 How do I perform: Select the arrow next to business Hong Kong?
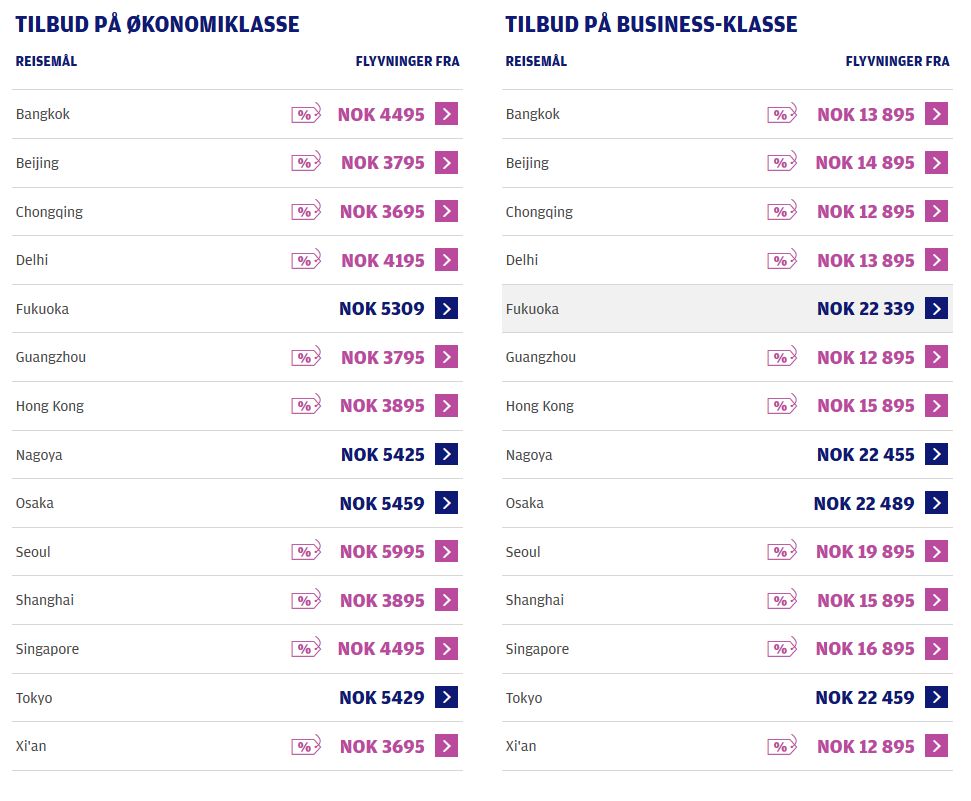click(x=936, y=406)
